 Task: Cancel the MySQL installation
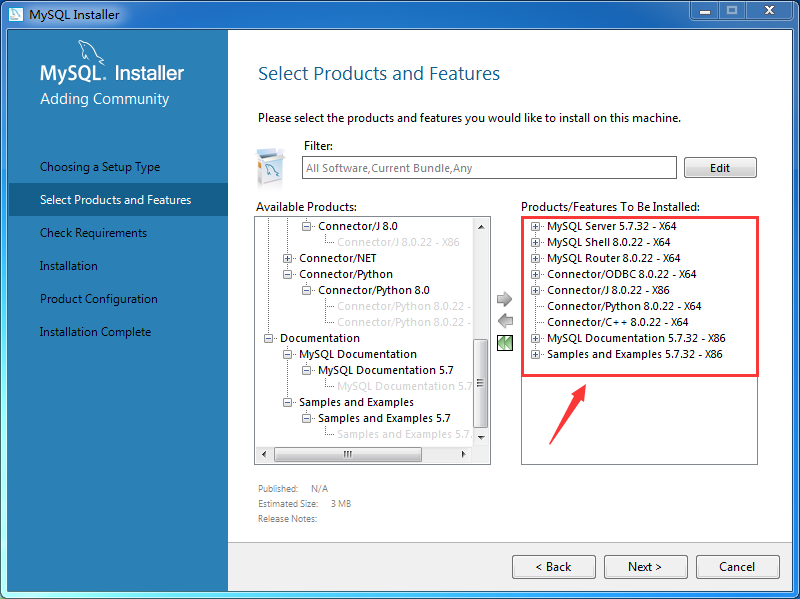pos(737,566)
